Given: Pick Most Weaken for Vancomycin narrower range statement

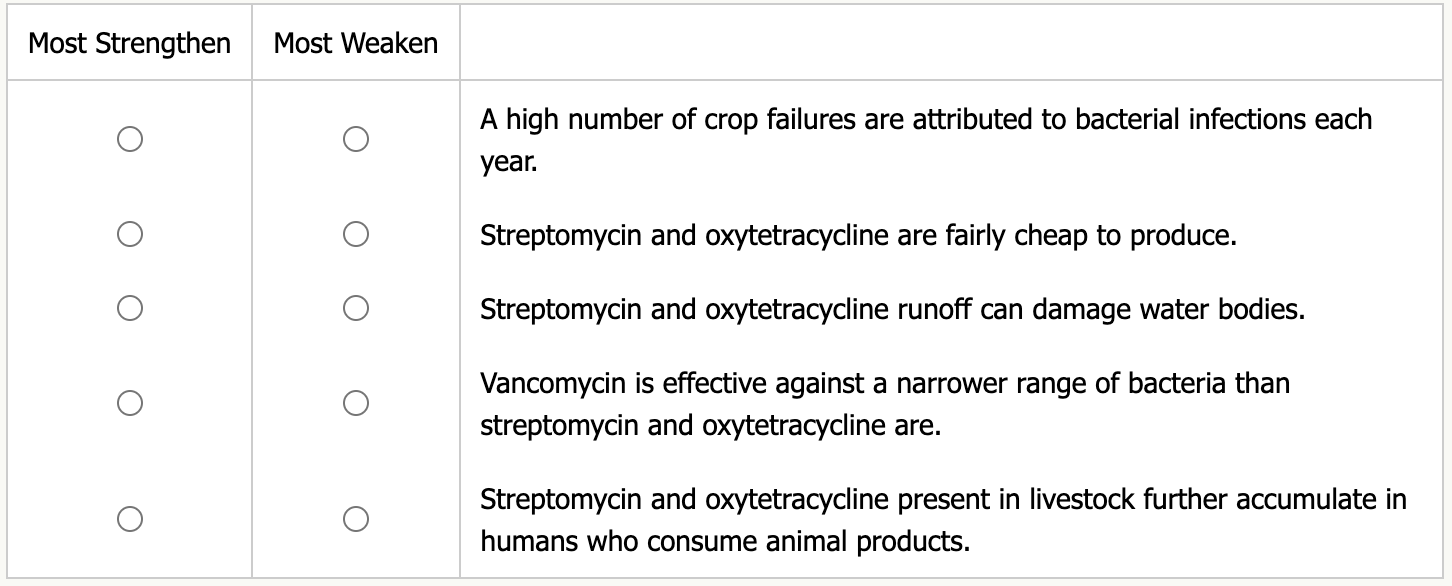Looking at the screenshot, I should (355, 403).
